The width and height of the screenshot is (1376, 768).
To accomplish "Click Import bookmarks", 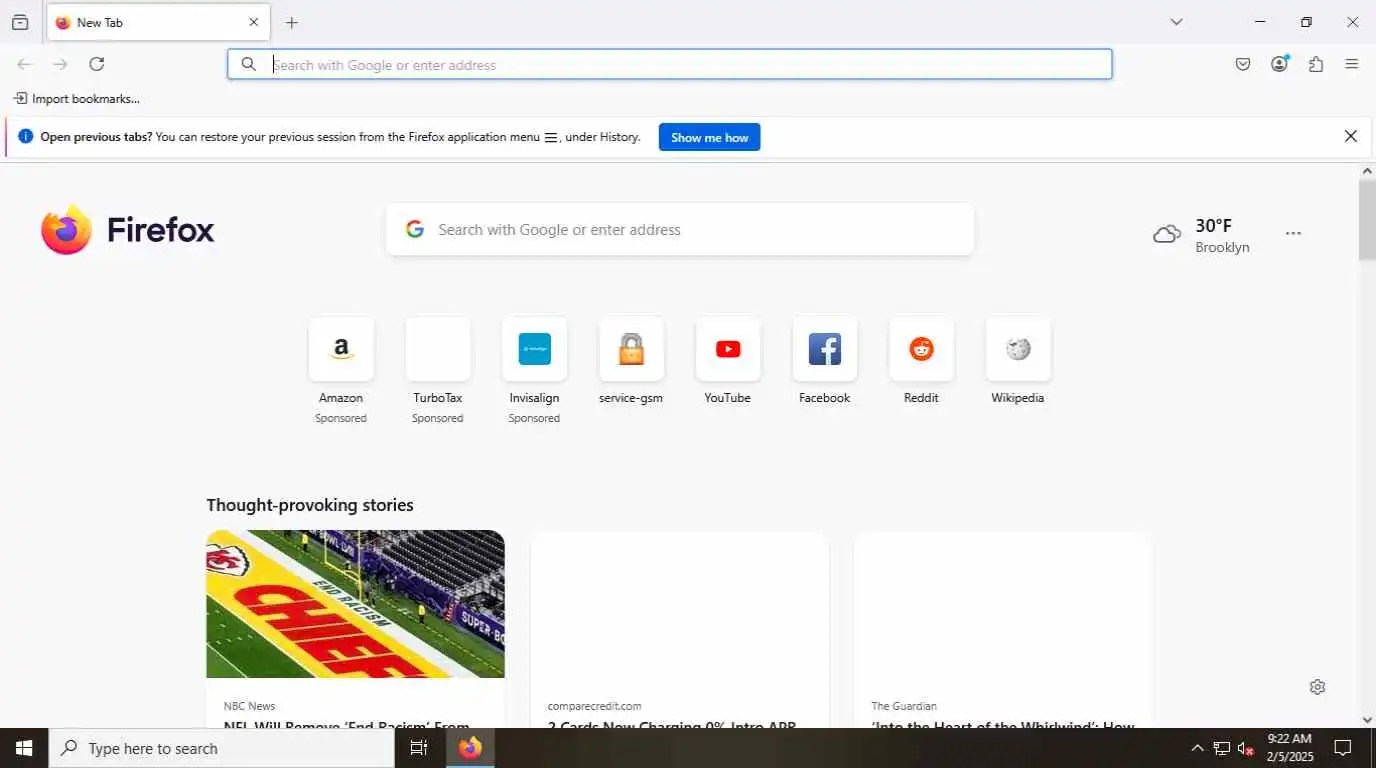I will (77, 98).
